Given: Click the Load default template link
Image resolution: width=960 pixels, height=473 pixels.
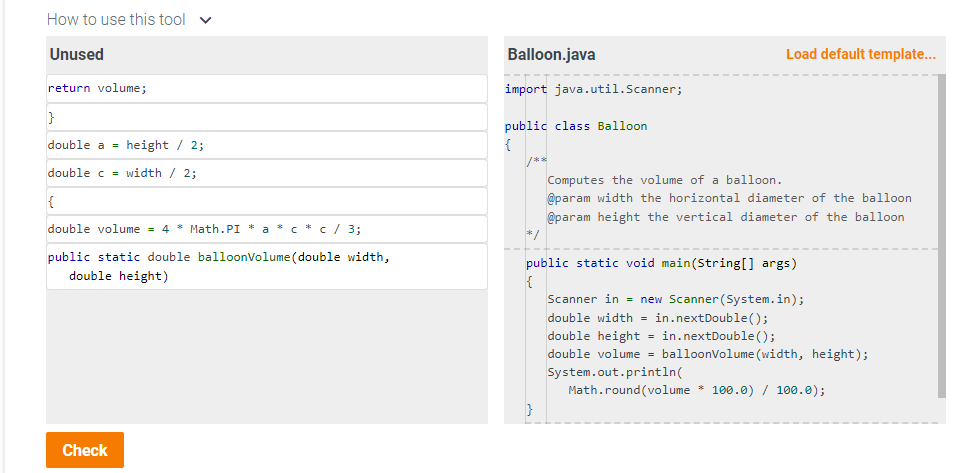Looking at the screenshot, I should point(861,54).
